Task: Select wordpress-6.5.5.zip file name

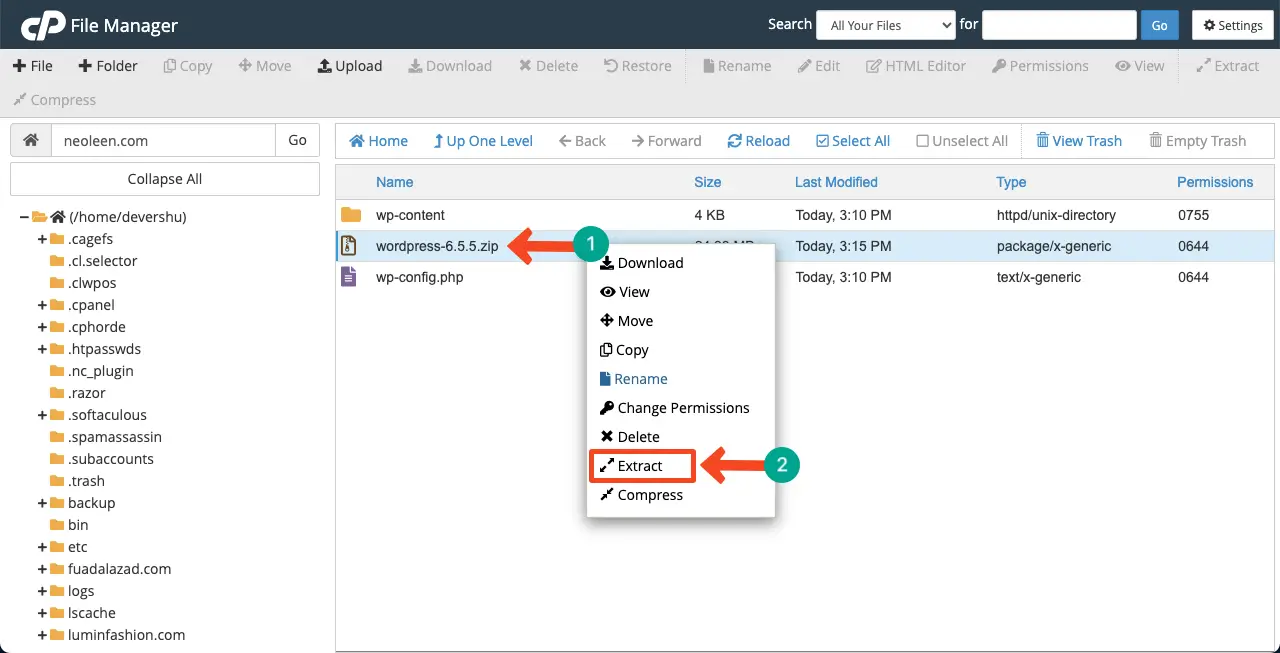Action: pyautogui.click(x=437, y=246)
